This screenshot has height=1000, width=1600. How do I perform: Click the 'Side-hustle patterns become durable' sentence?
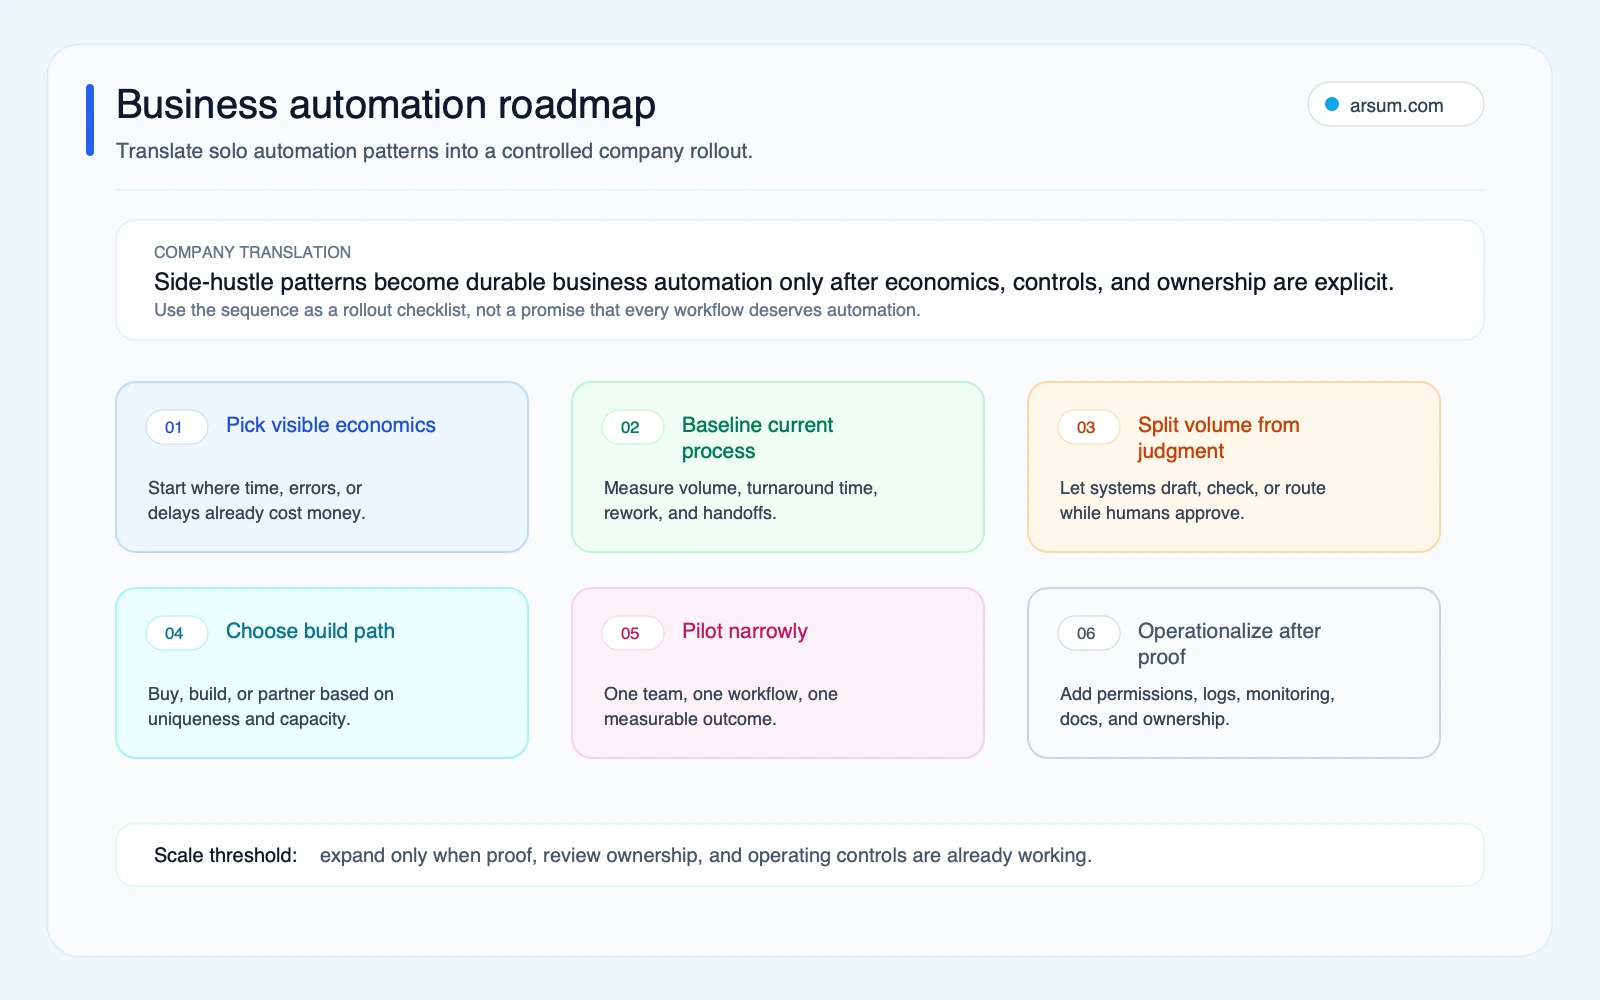coord(774,282)
